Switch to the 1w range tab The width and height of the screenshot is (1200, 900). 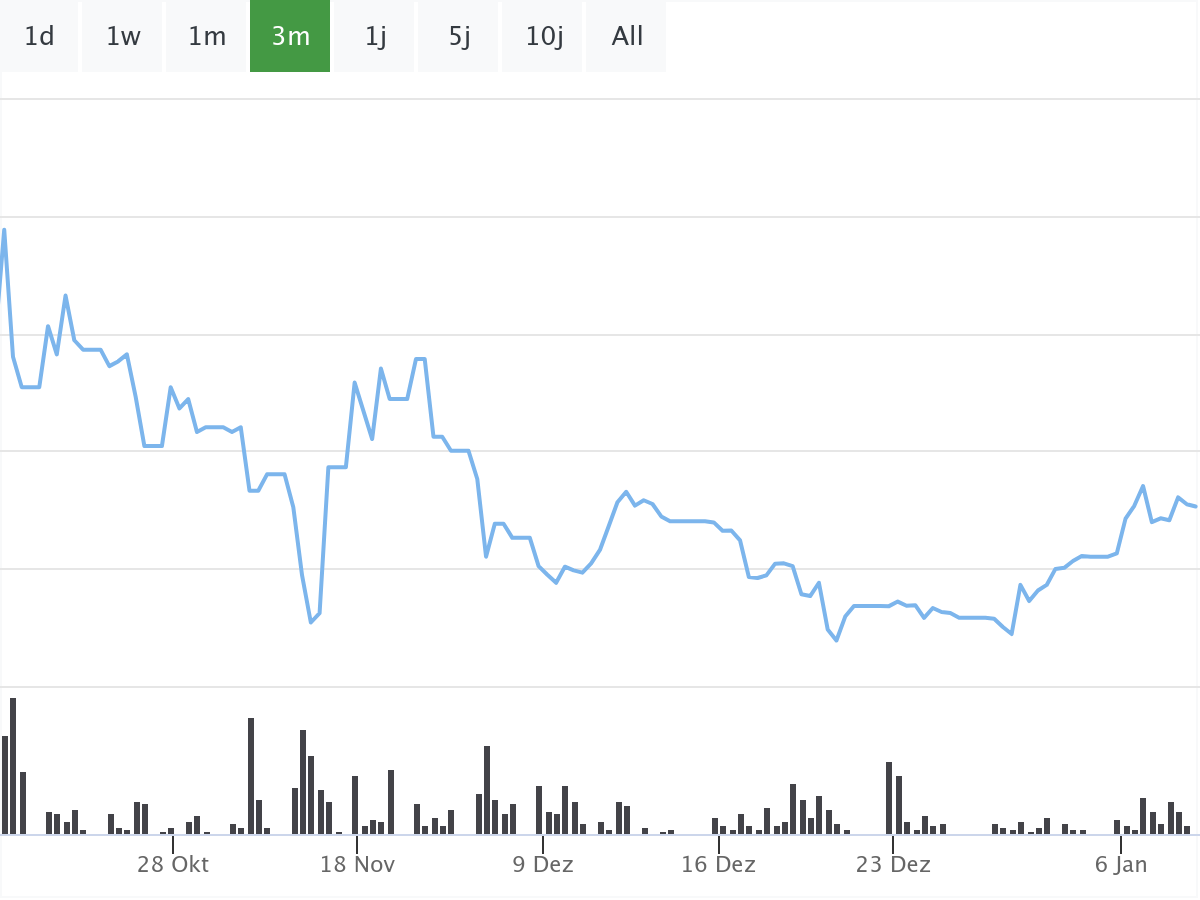click(123, 37)
